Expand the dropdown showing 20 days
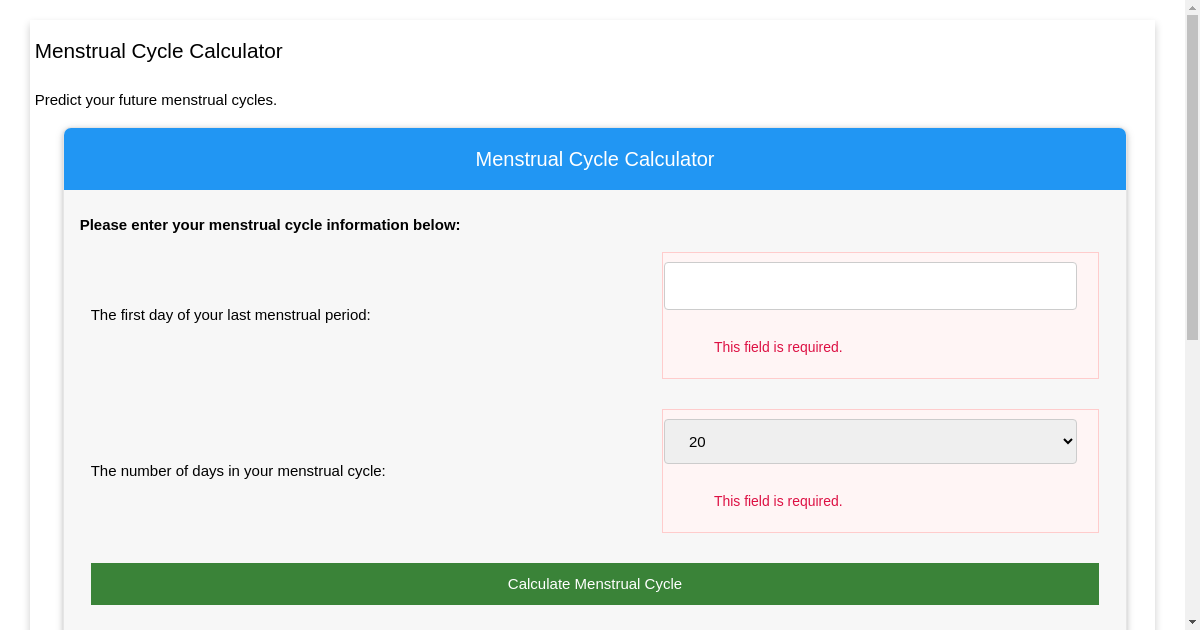The width and height of the screenshot is (1200, 630). click(870, 441)
